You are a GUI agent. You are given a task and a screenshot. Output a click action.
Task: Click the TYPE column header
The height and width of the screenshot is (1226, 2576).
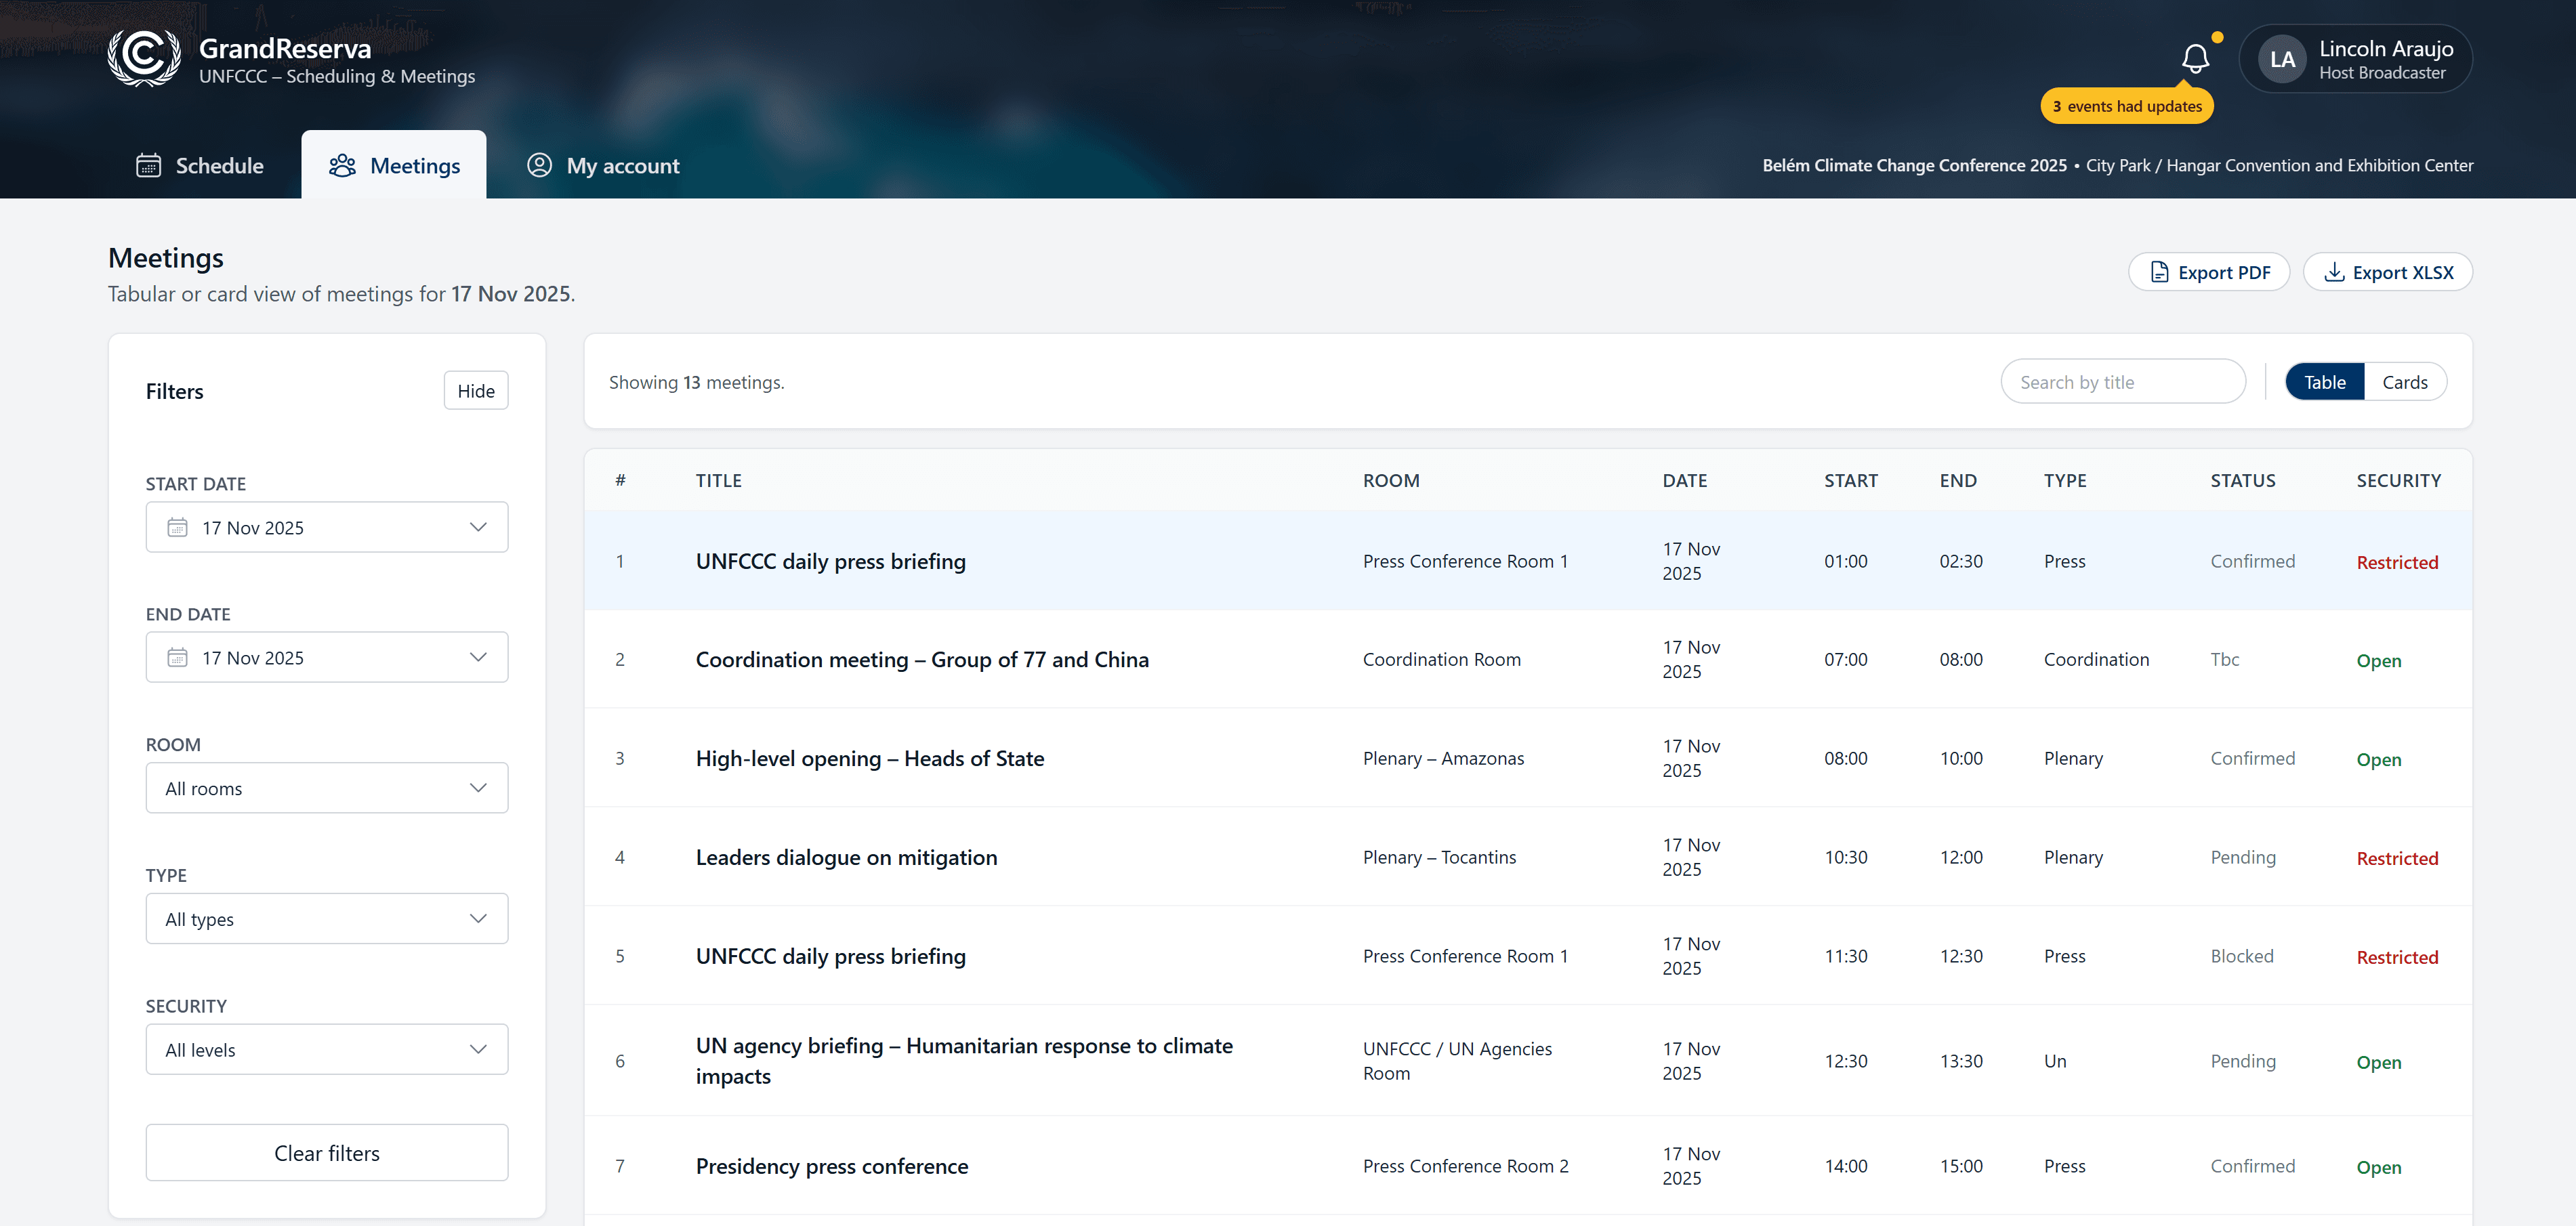[2065, 481]
